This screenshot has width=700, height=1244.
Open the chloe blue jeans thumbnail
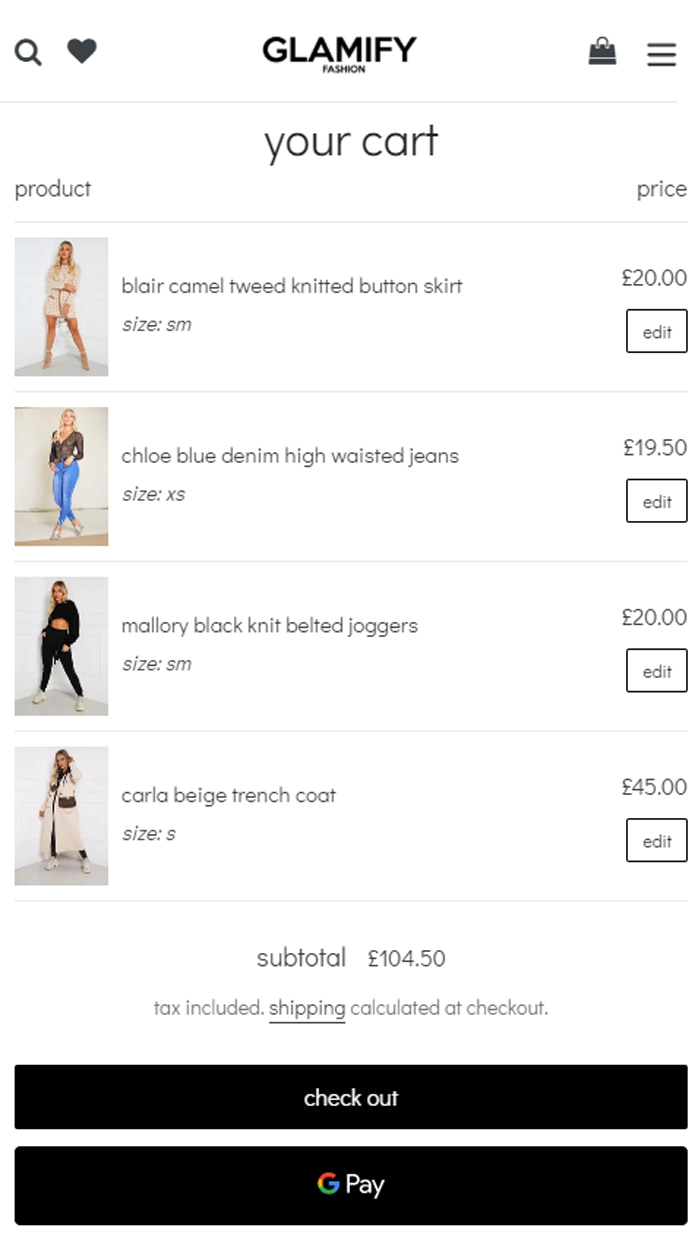click(61, 476)
